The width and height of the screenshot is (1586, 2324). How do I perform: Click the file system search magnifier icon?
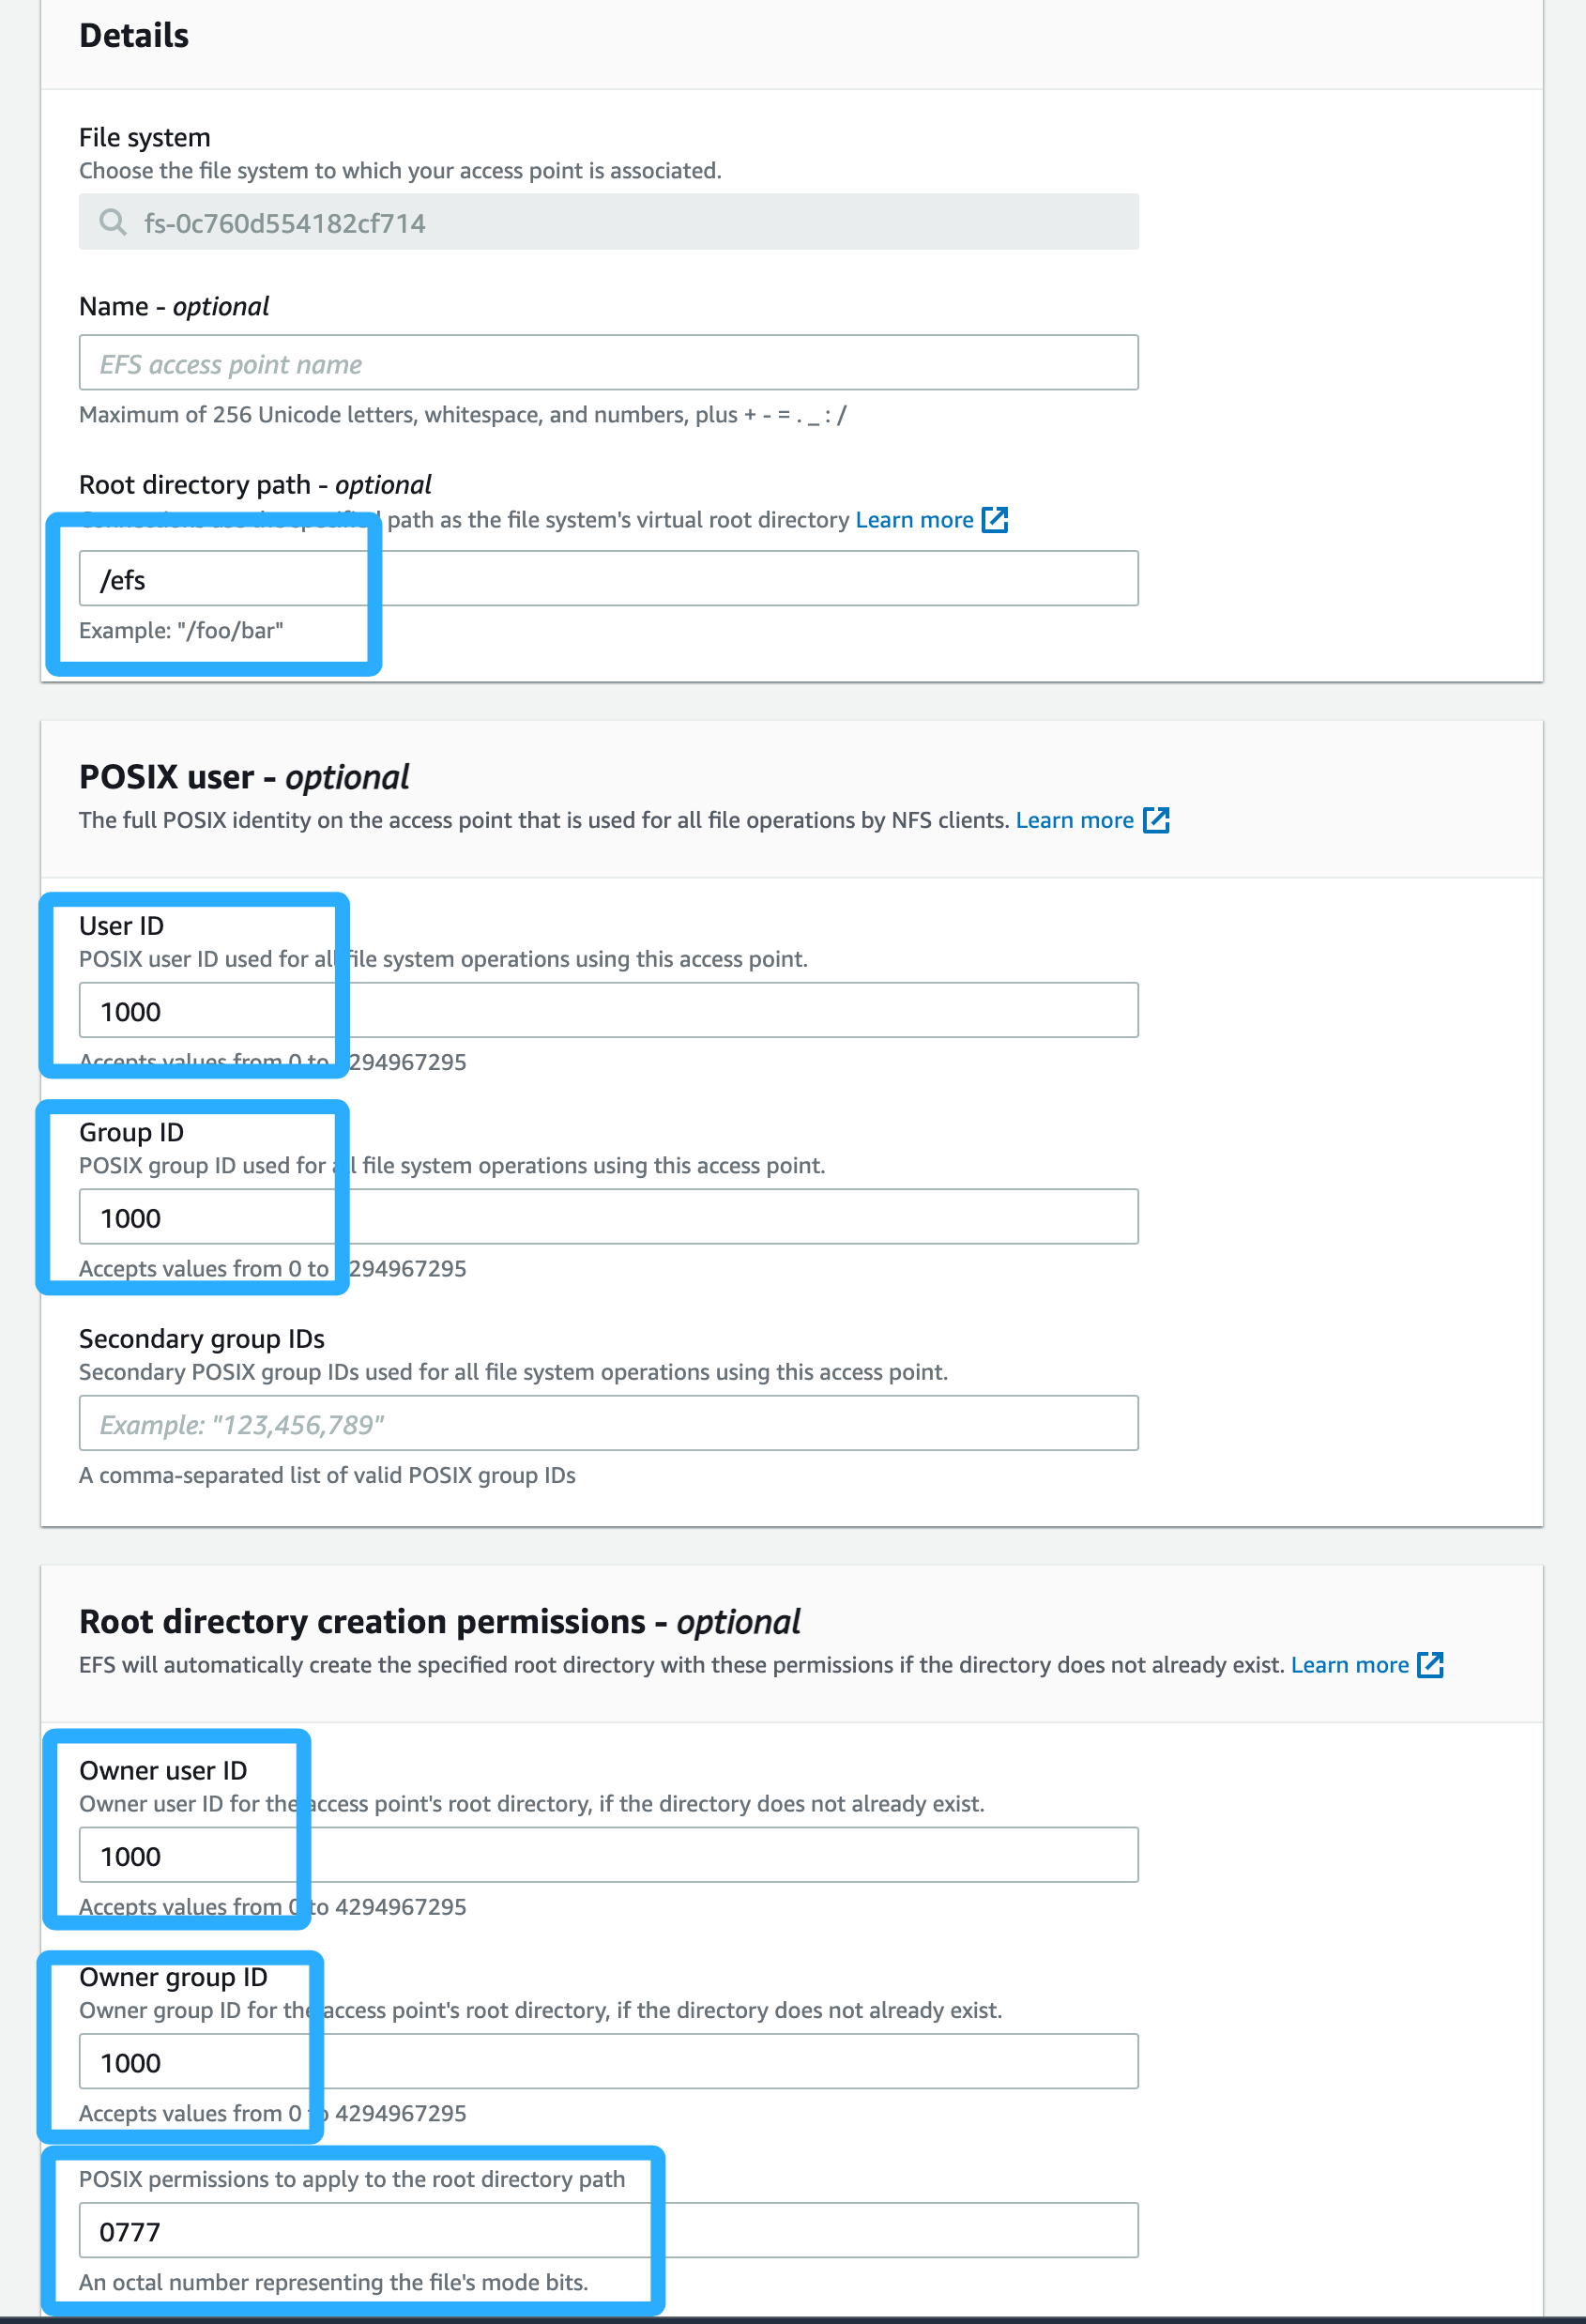[113, 222]
